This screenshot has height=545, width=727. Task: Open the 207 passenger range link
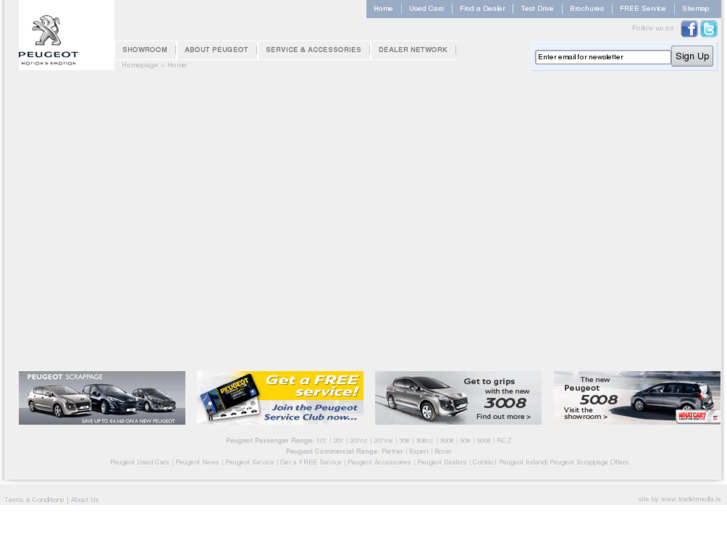point(338,441)
